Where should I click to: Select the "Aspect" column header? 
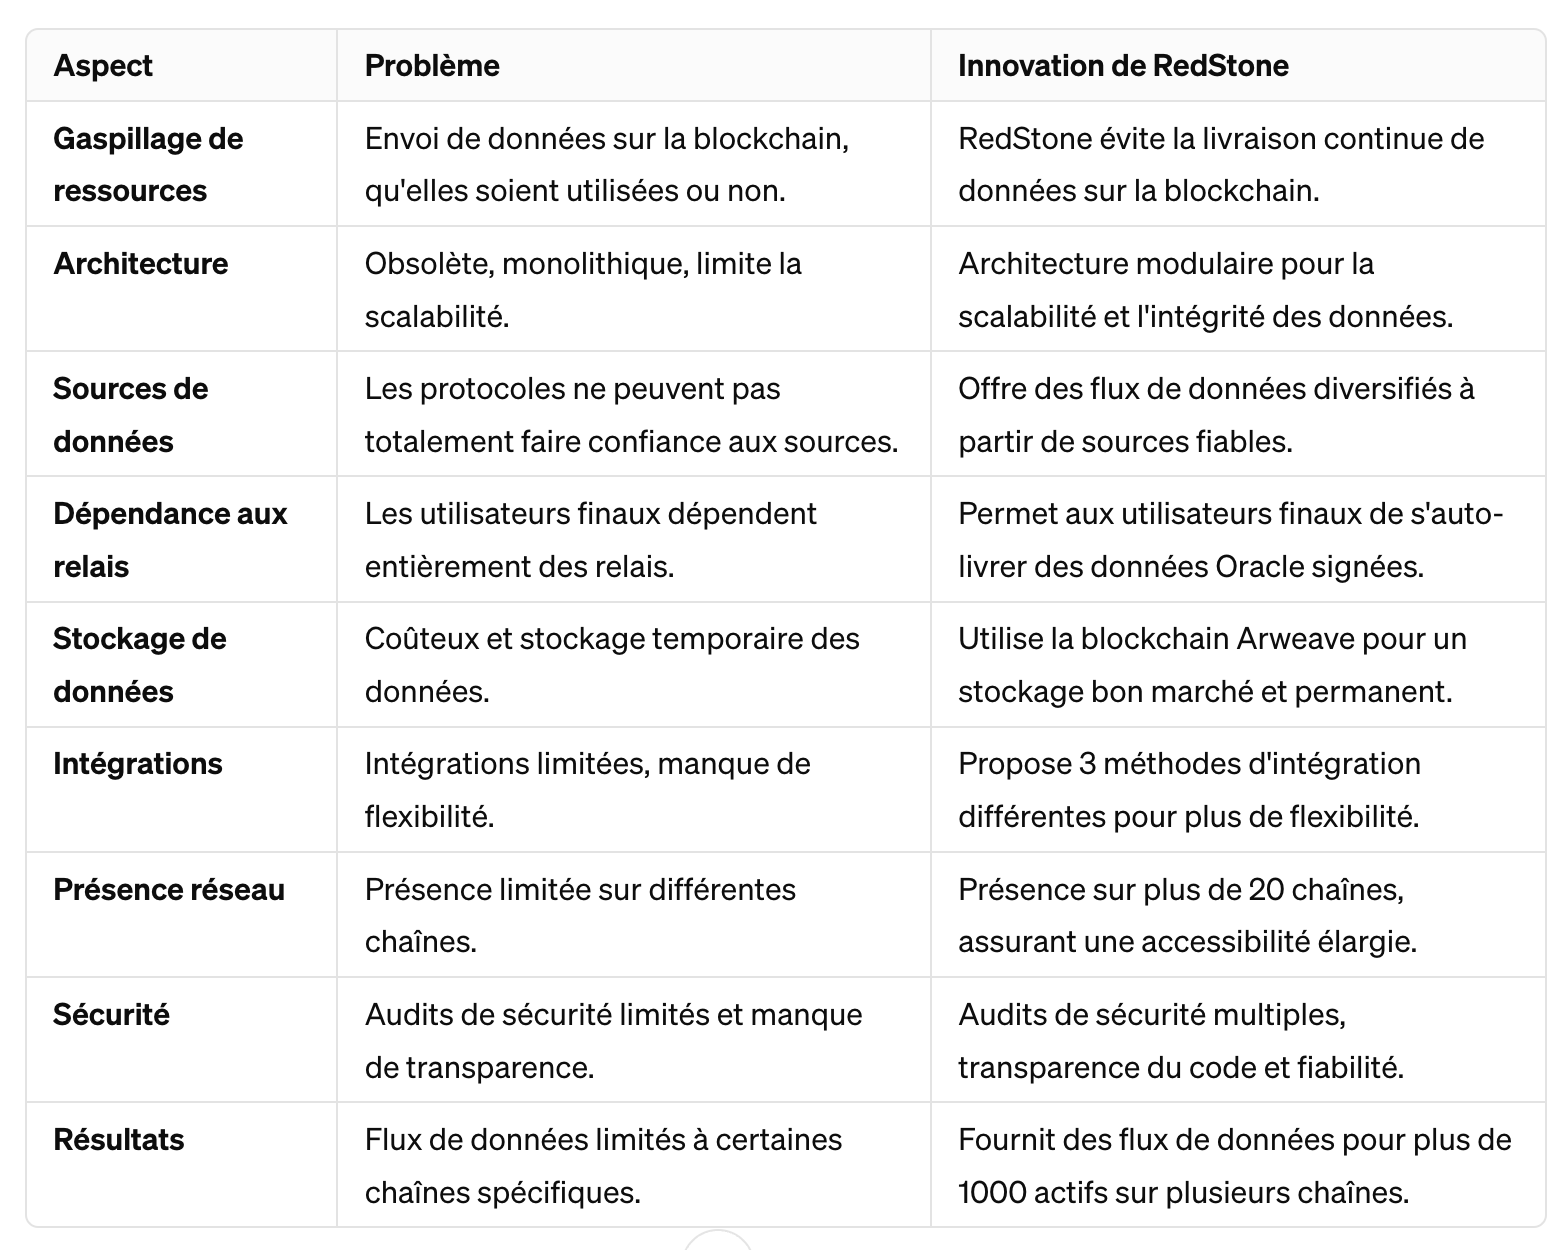(x=103, y=65)
